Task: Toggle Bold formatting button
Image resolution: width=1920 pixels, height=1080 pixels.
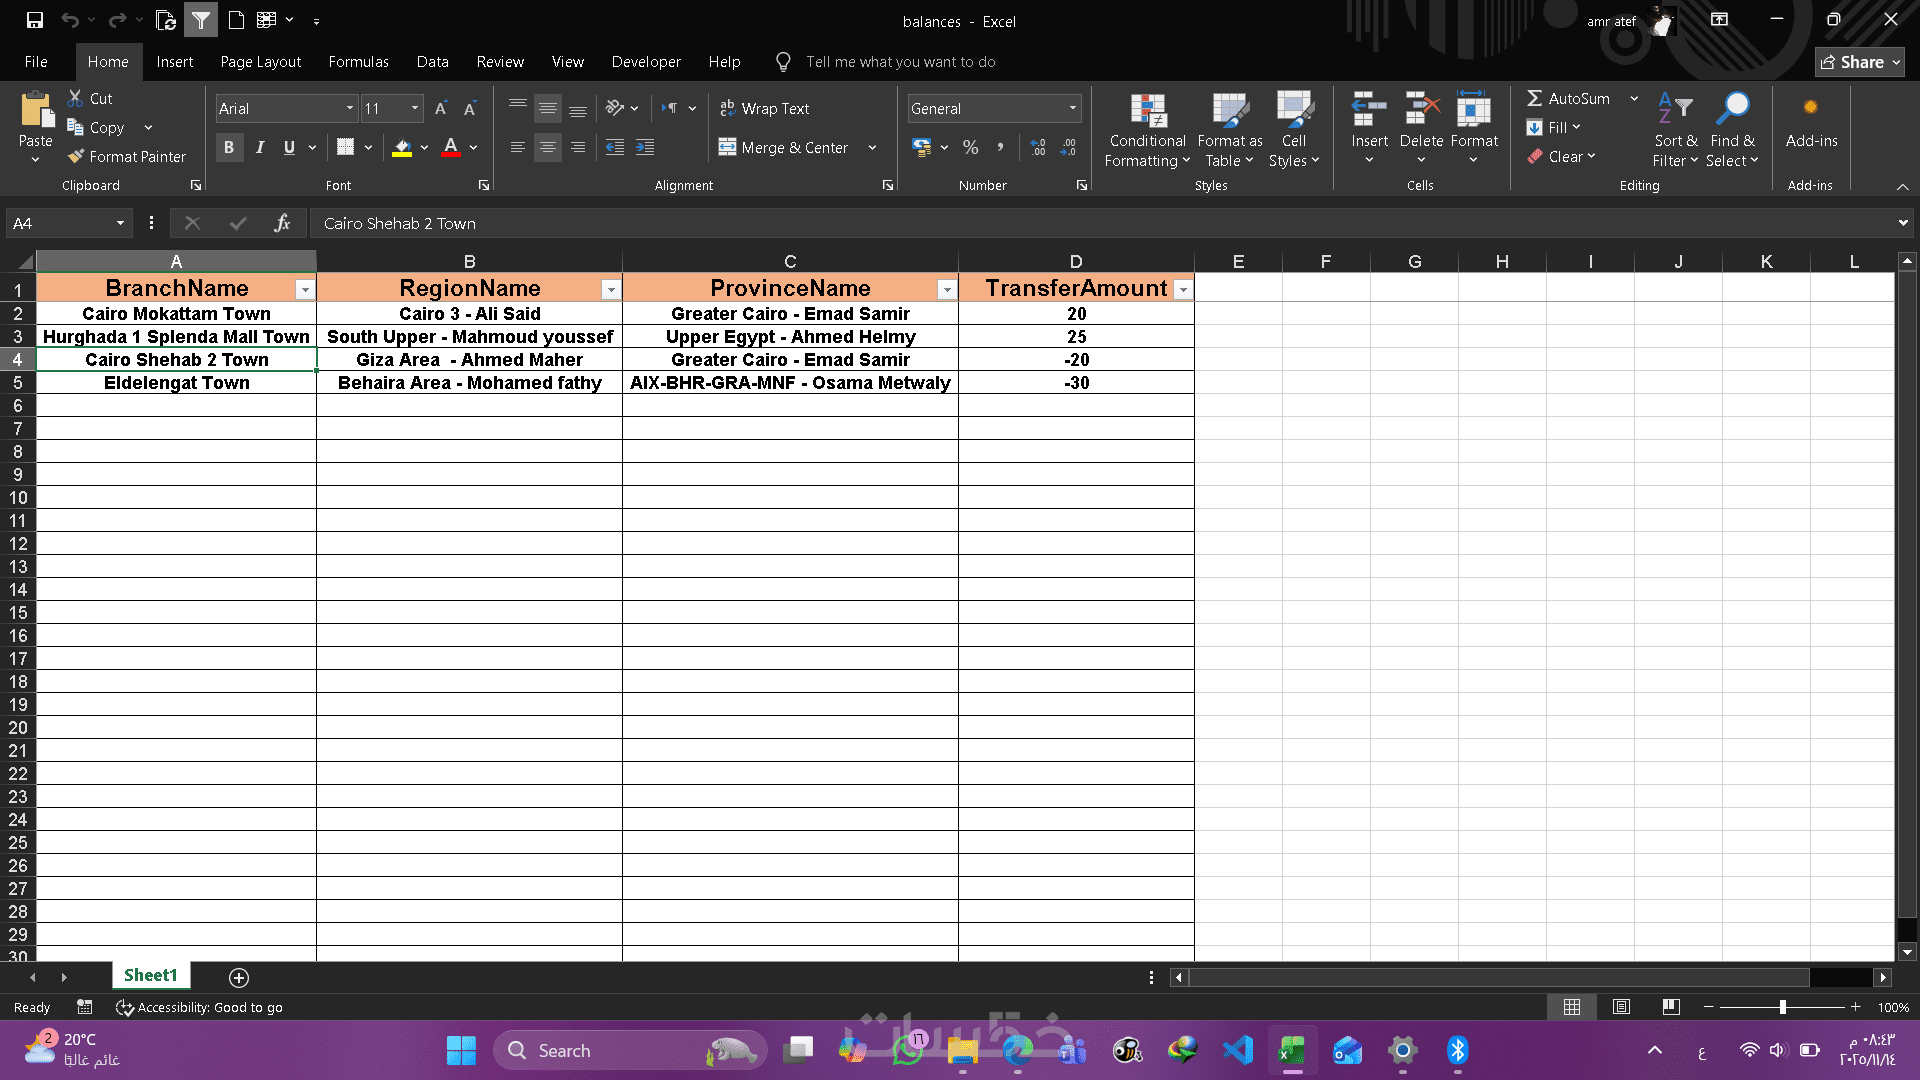Action: coord(229,147)
